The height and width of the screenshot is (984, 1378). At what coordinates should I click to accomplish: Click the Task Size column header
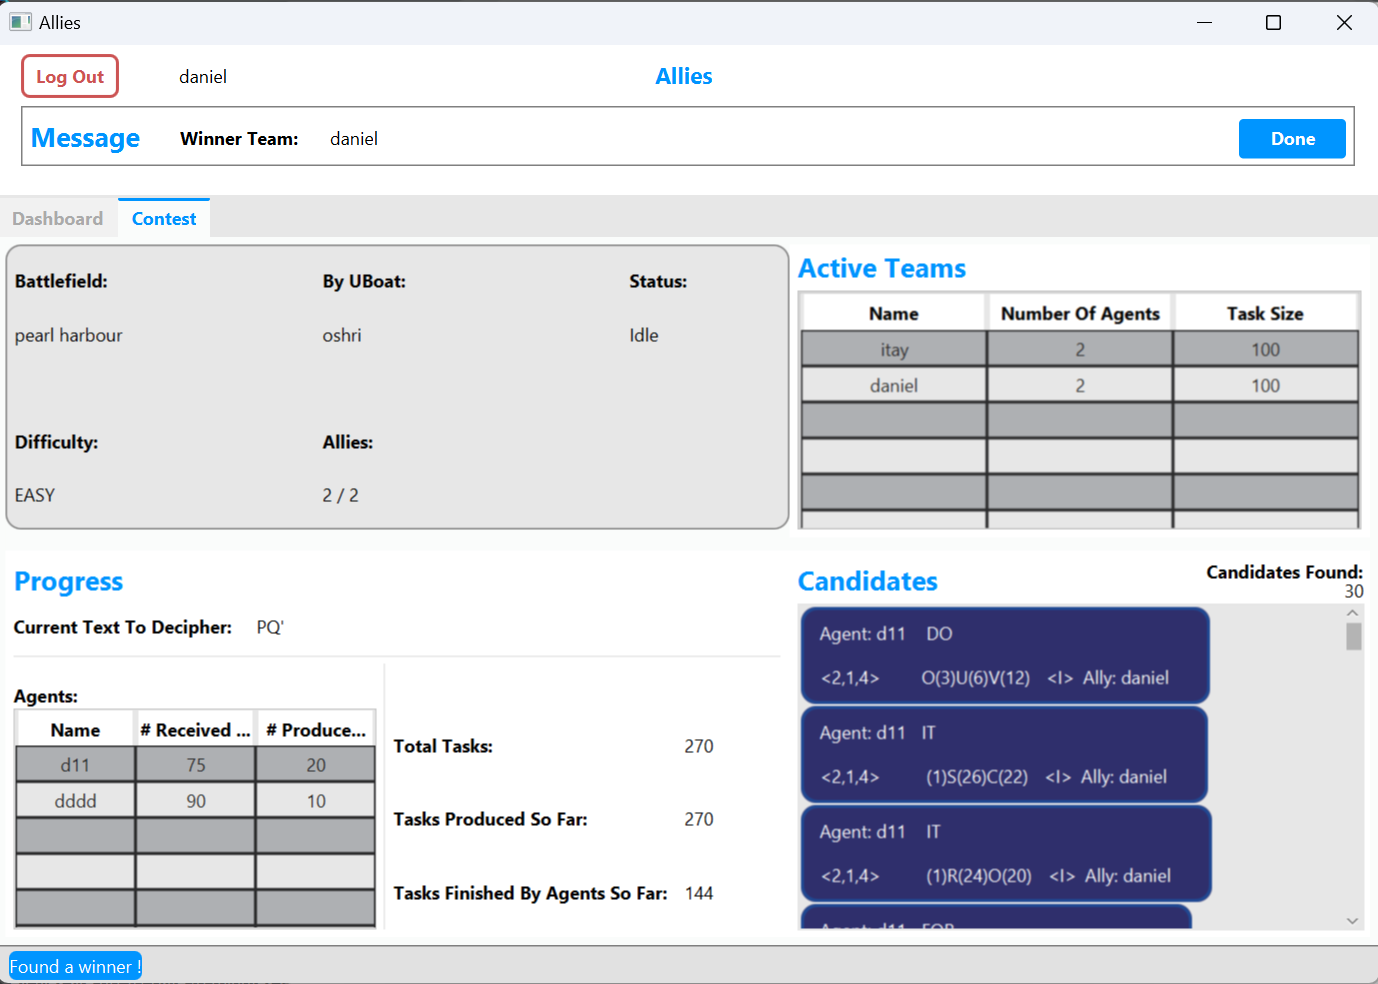(1265, 313)
